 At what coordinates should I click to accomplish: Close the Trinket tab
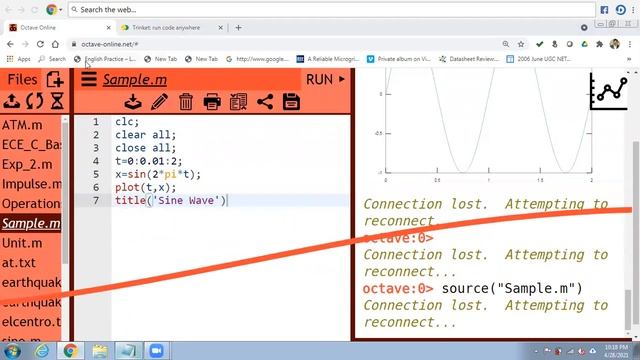220,28
